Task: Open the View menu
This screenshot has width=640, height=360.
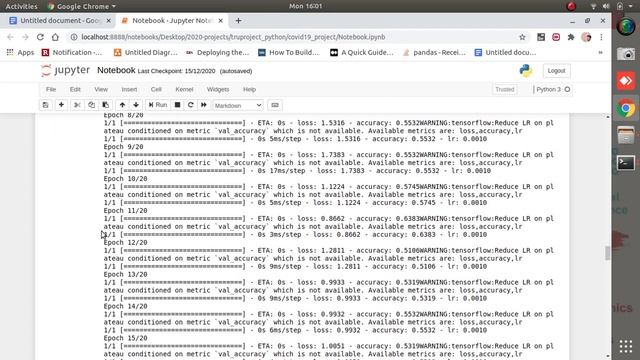Action: 101,89
